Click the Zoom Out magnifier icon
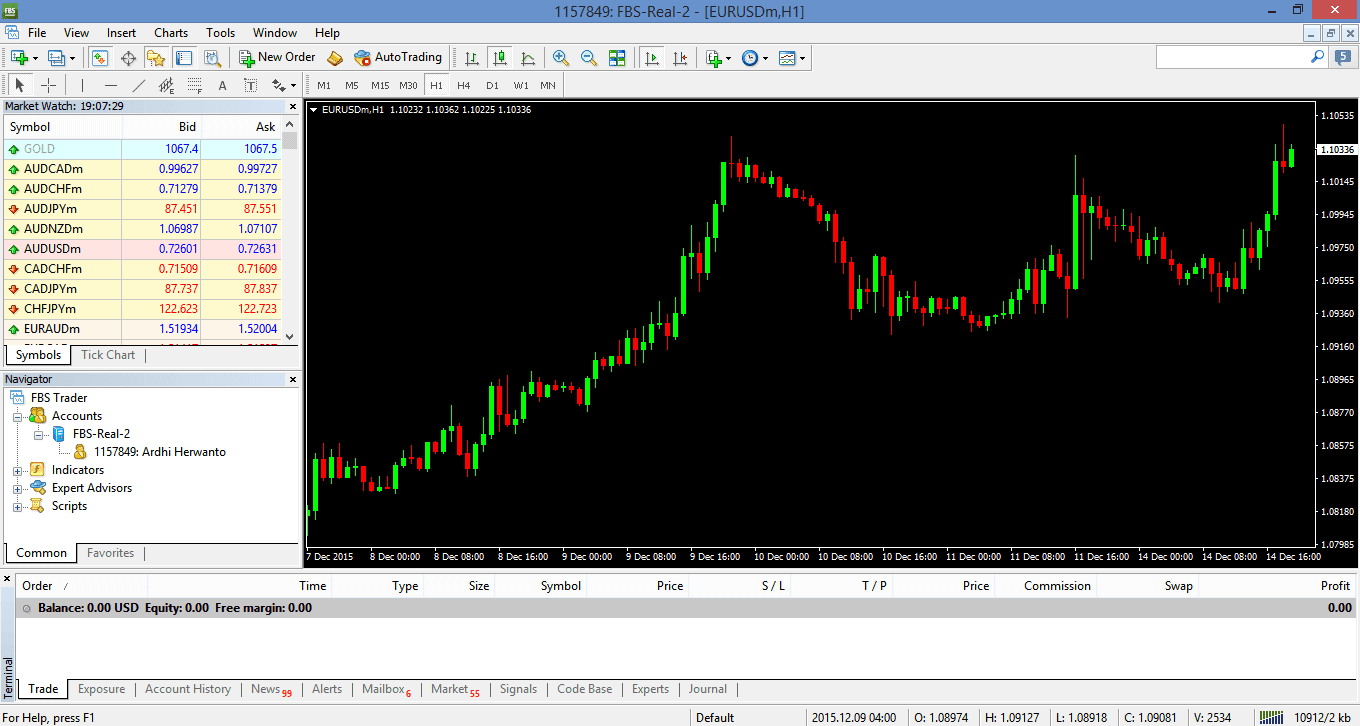Screen dimensions: 1360x726 coord(588,58)
